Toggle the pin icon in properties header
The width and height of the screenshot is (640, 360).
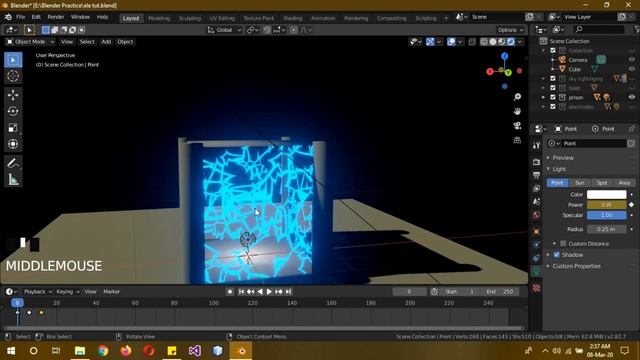click(631, 129)
